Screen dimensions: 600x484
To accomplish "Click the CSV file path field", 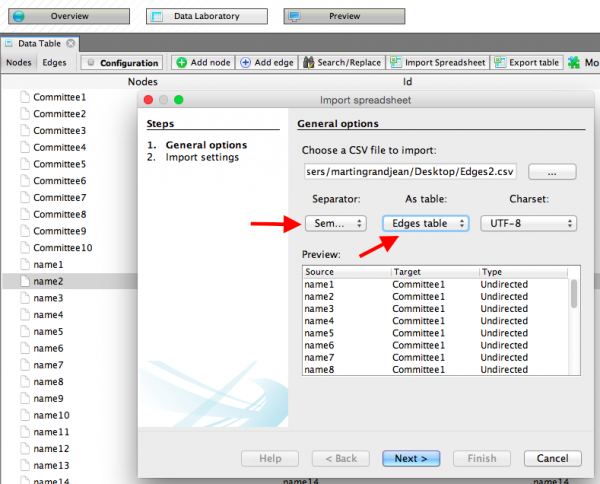I will pos(410,172).
